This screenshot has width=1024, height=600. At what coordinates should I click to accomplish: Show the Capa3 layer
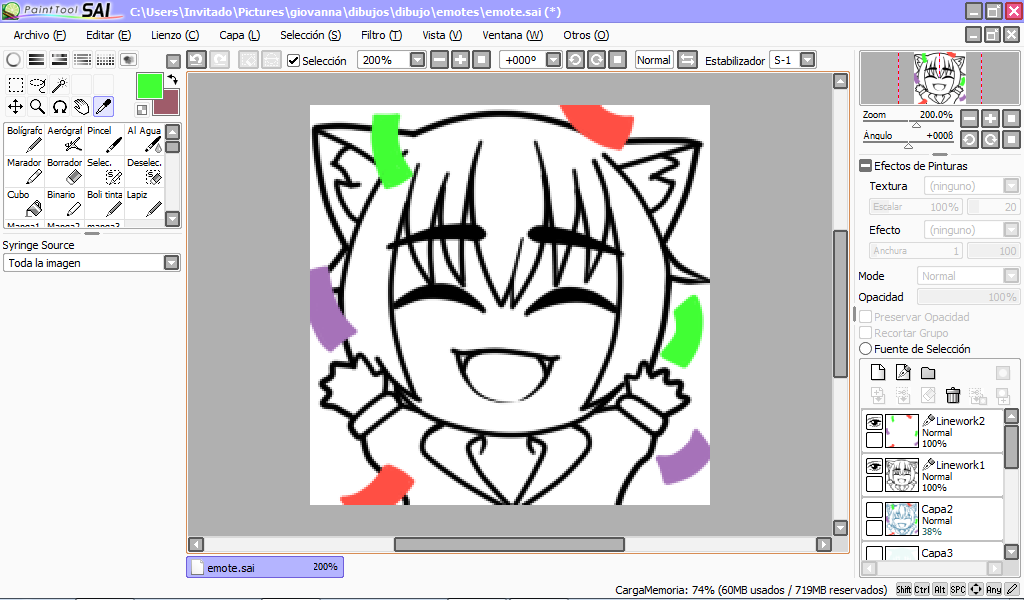874,554
